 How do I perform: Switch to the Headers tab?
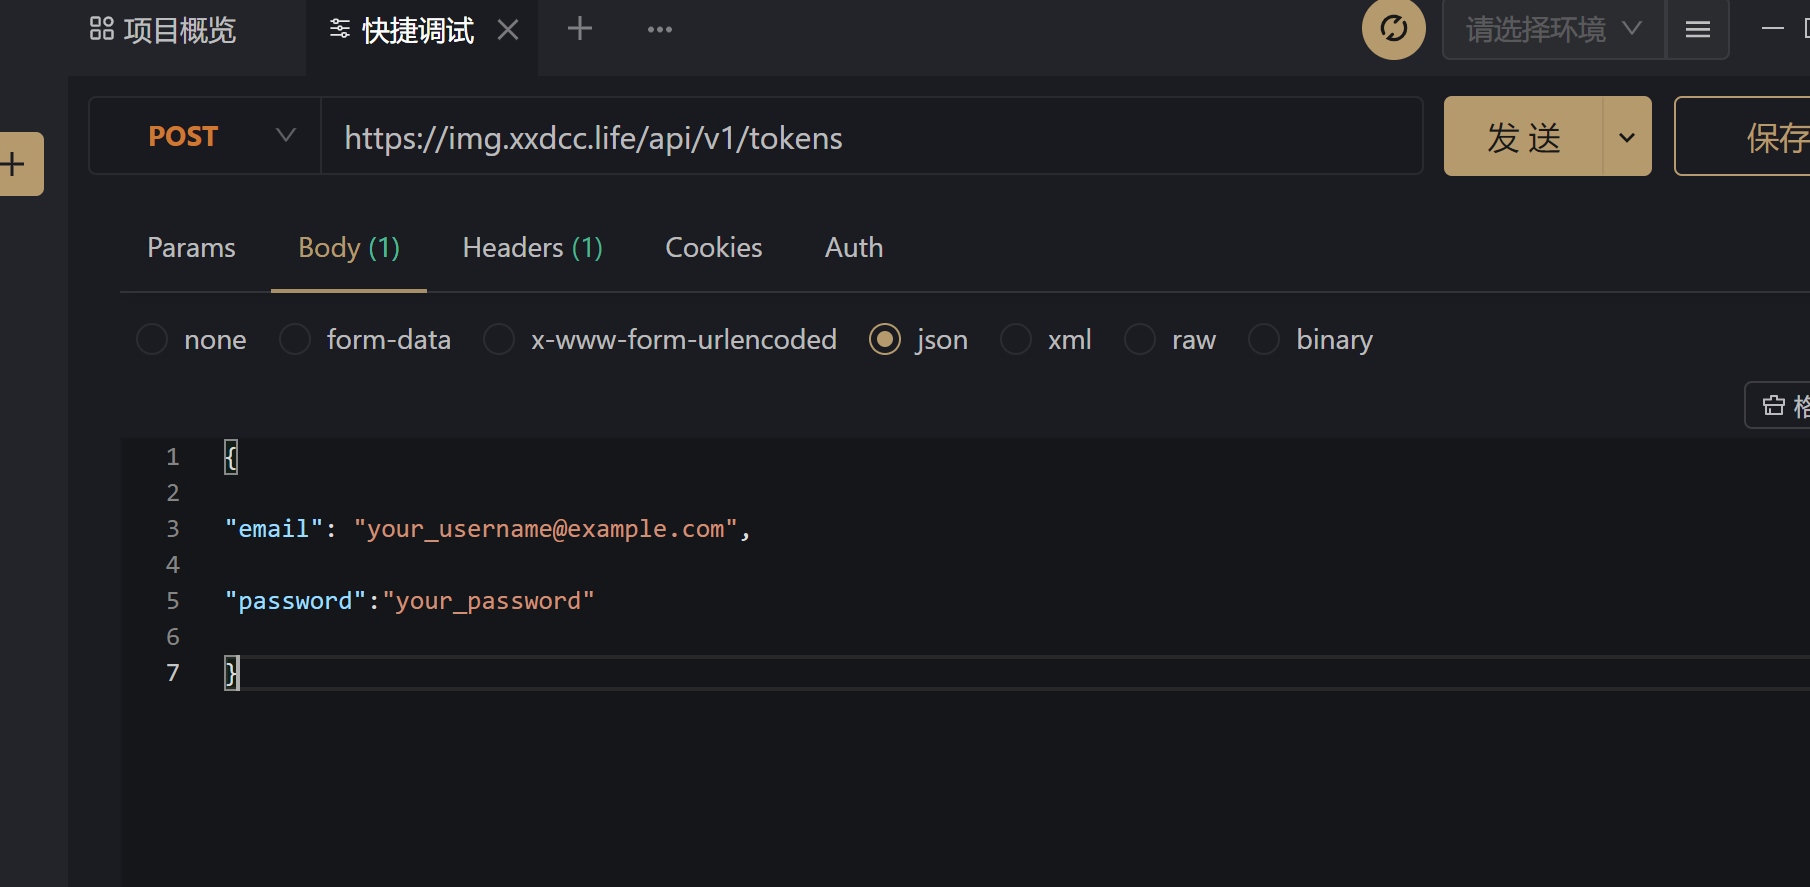pyautogui.click(x=532, y=248)
